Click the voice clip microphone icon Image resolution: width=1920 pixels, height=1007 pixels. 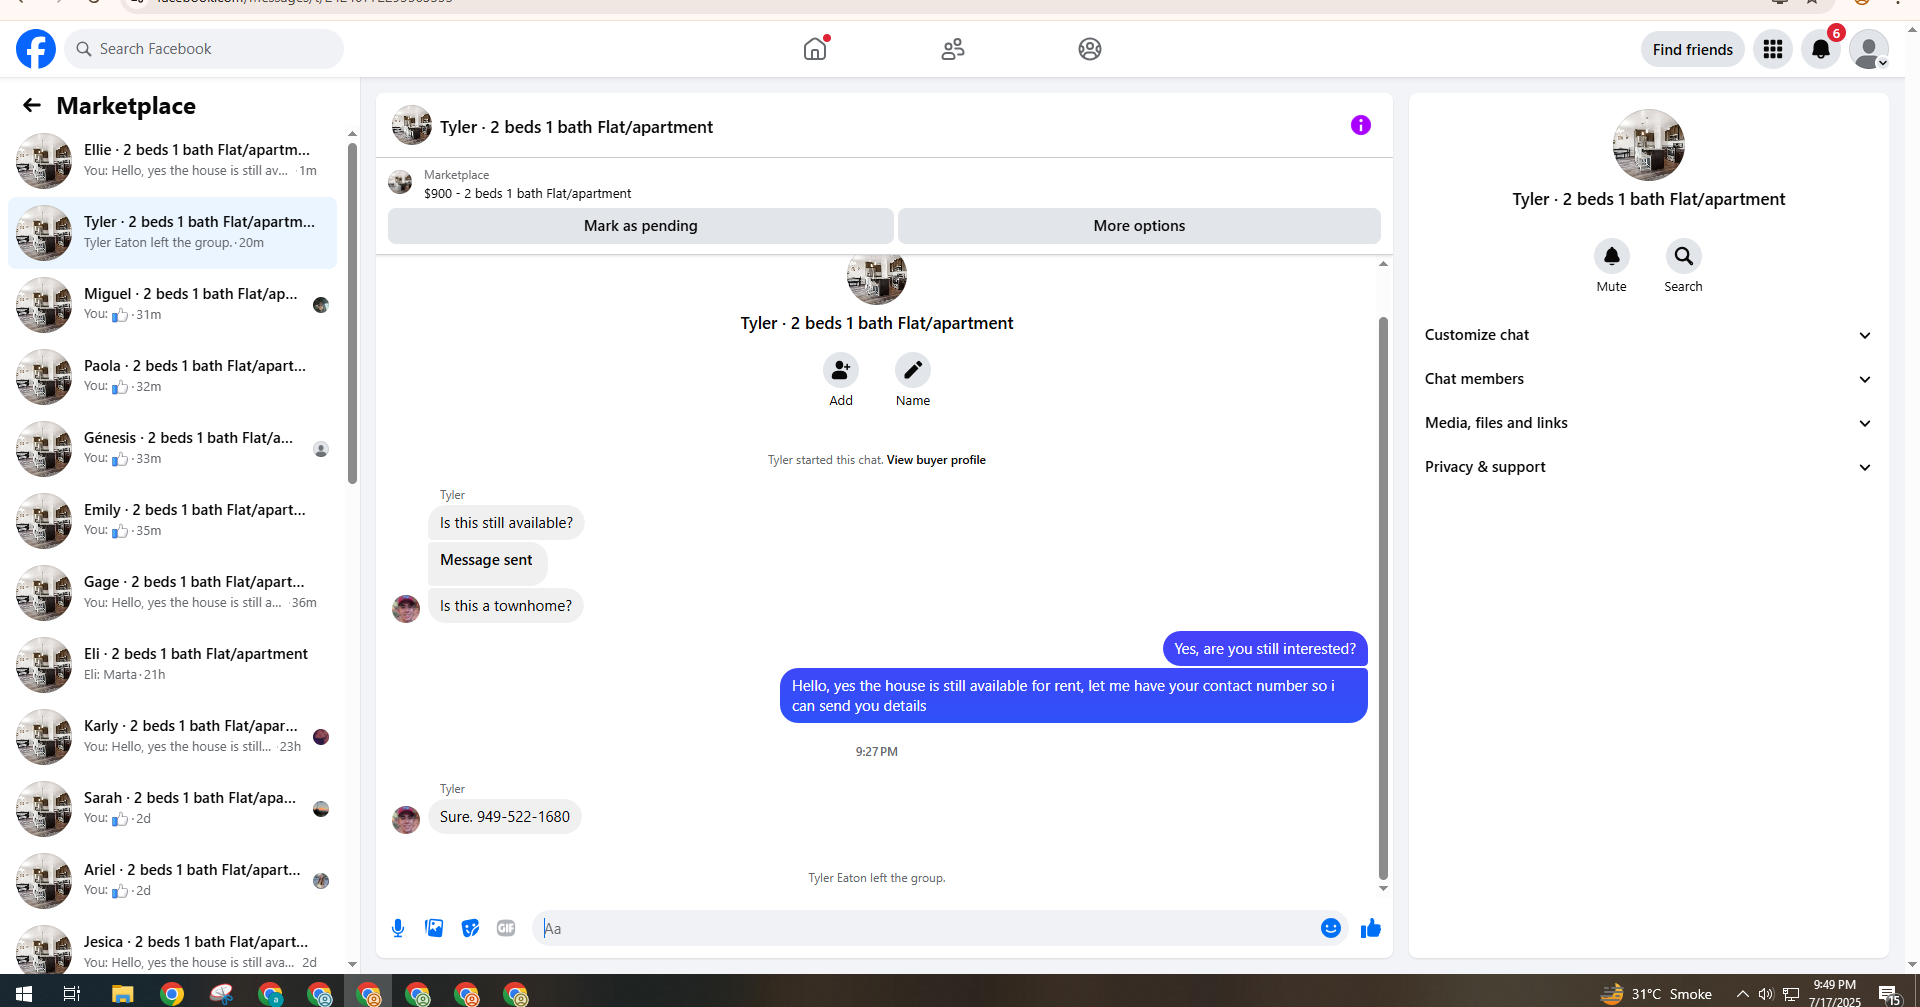(x=398, y=928)
